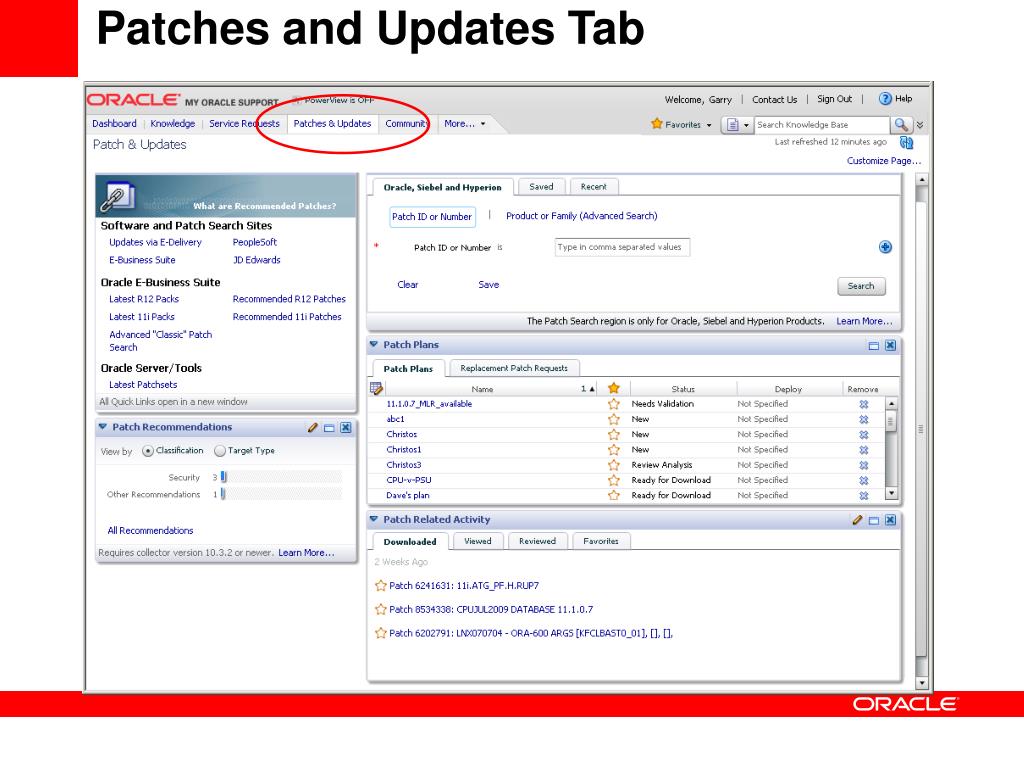The height and width of the screenshot is (768, 1024).
Task: Remove the Dave's plan entry
Action: pyautogui.click(x=863, y=496)
